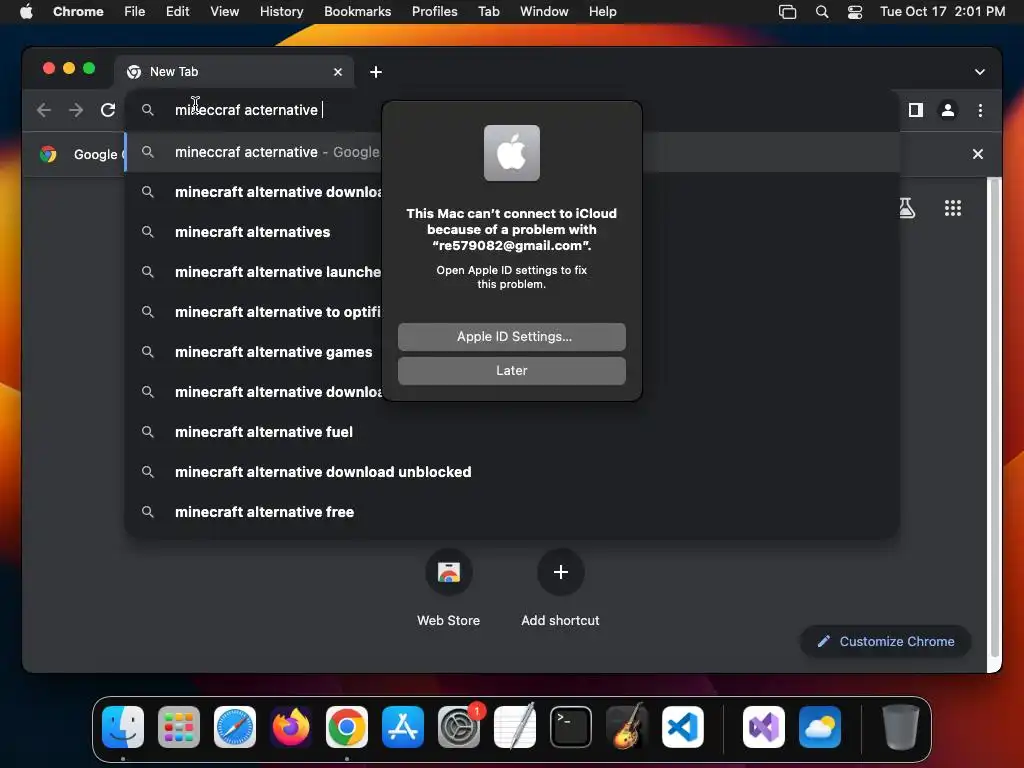1024x768 pixels.
Task: Open the Help menu
Action: pyautogui.click(x=602, y=12)
